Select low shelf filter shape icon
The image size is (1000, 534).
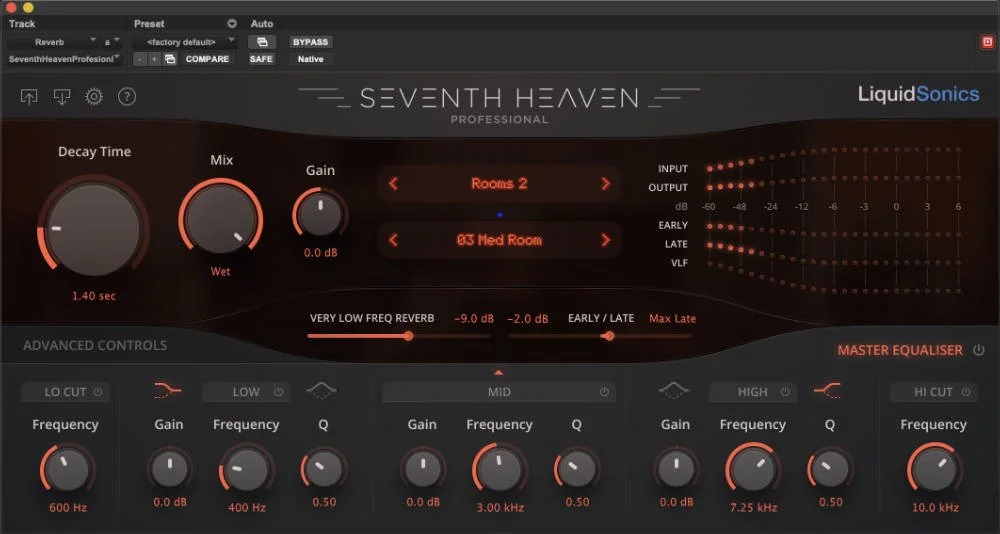168,389
